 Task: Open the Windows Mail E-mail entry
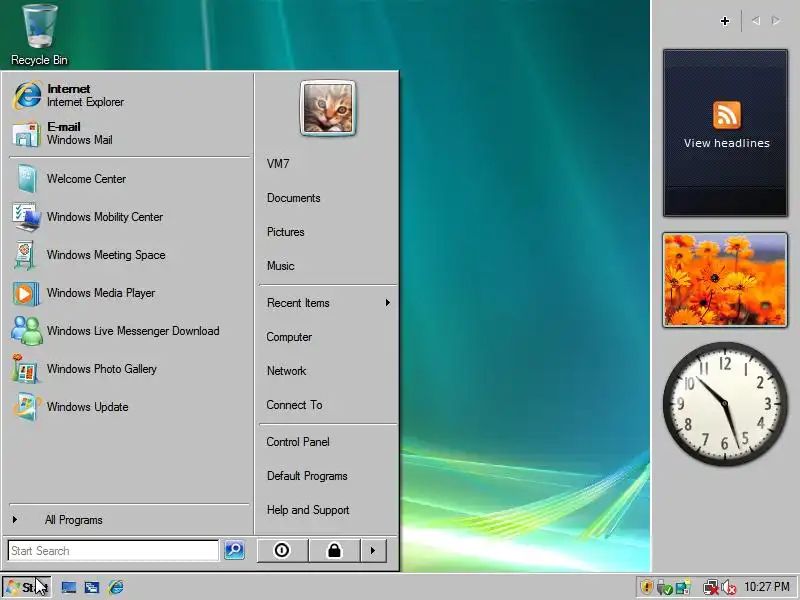[x=130, y=133]
